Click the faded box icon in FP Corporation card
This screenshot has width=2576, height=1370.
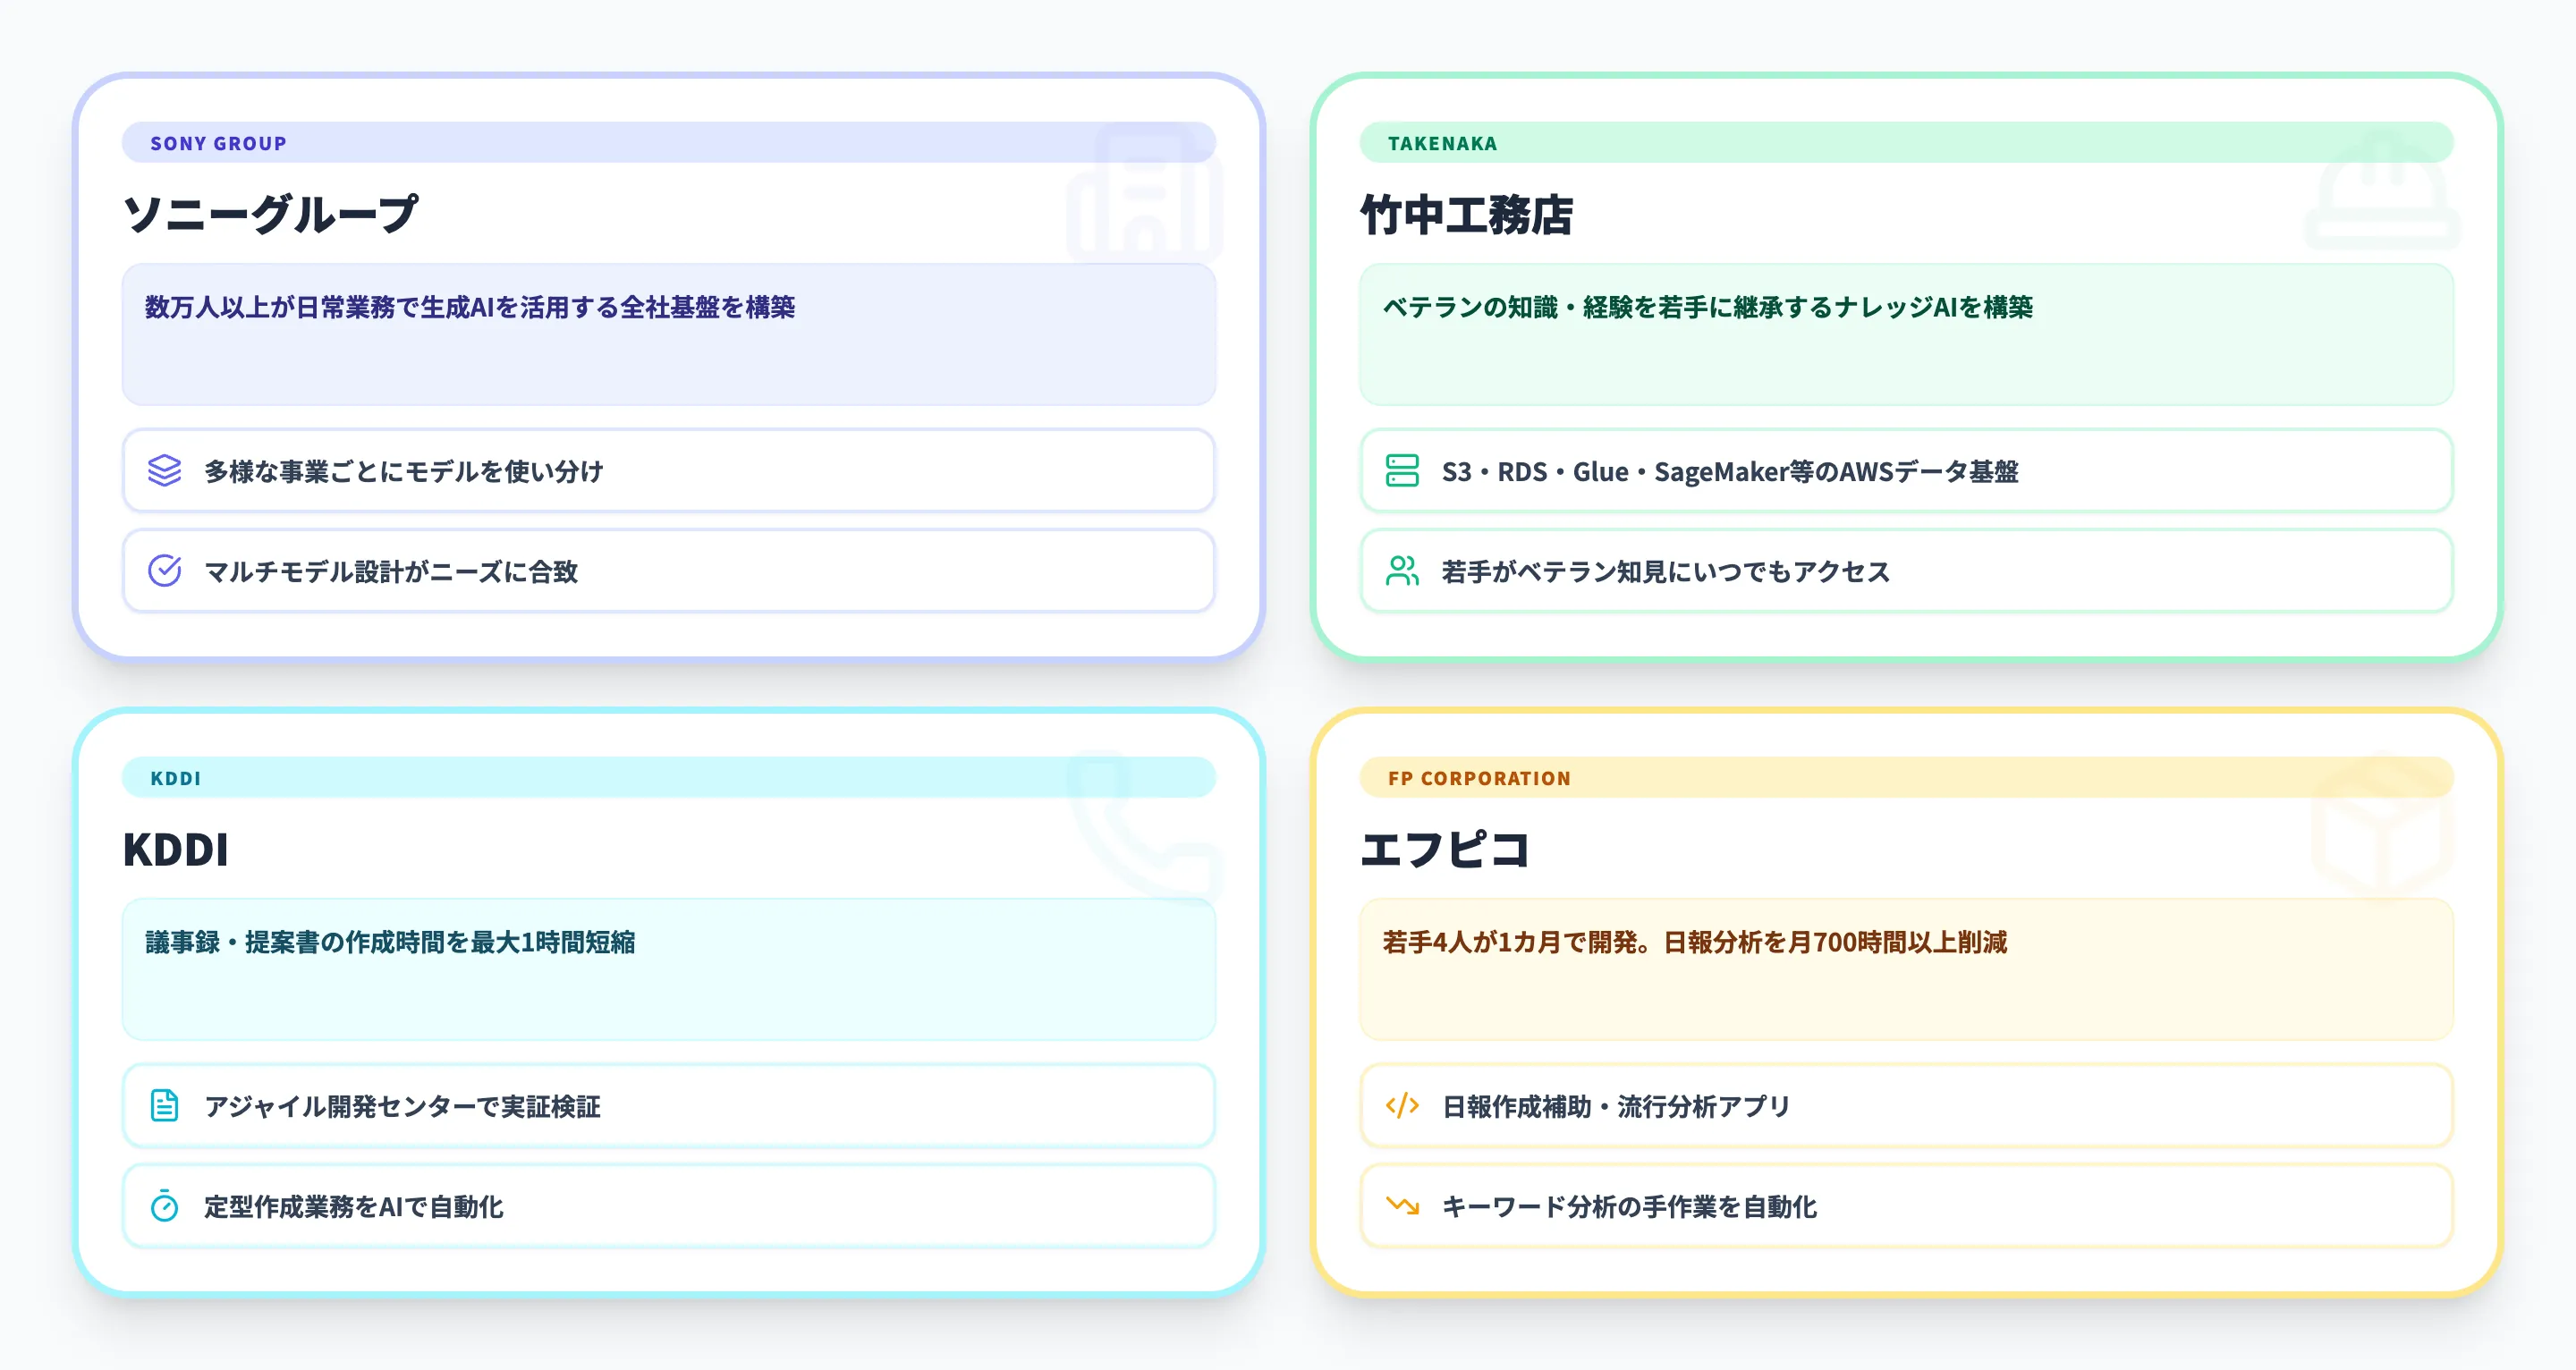[x=2382, y=827]
